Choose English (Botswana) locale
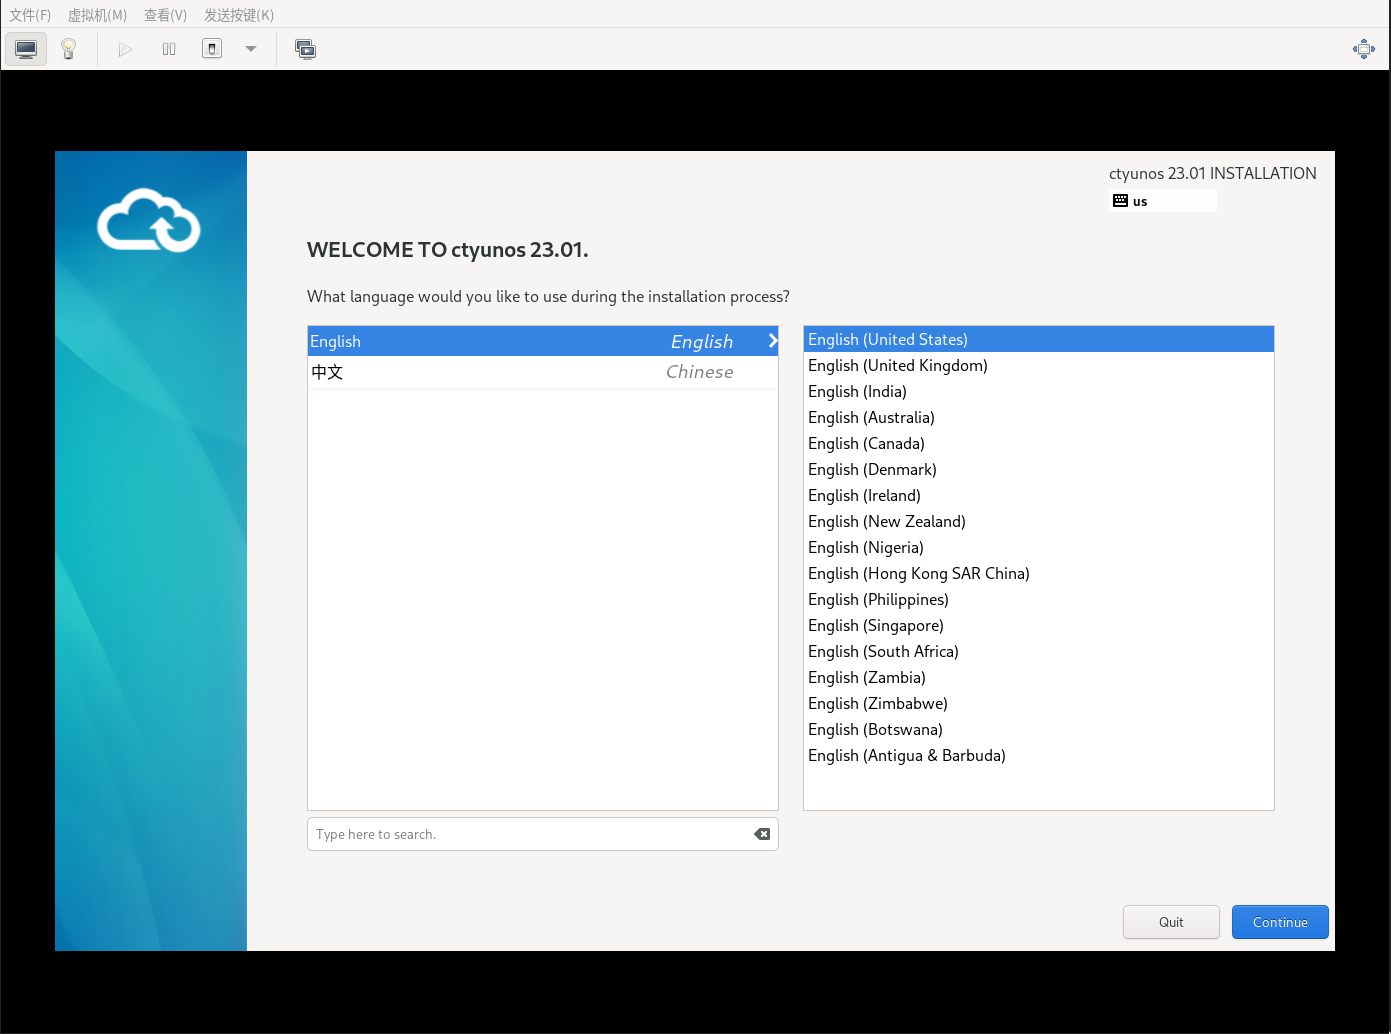This screenshot has height=1034, width=1391. 1039,730
